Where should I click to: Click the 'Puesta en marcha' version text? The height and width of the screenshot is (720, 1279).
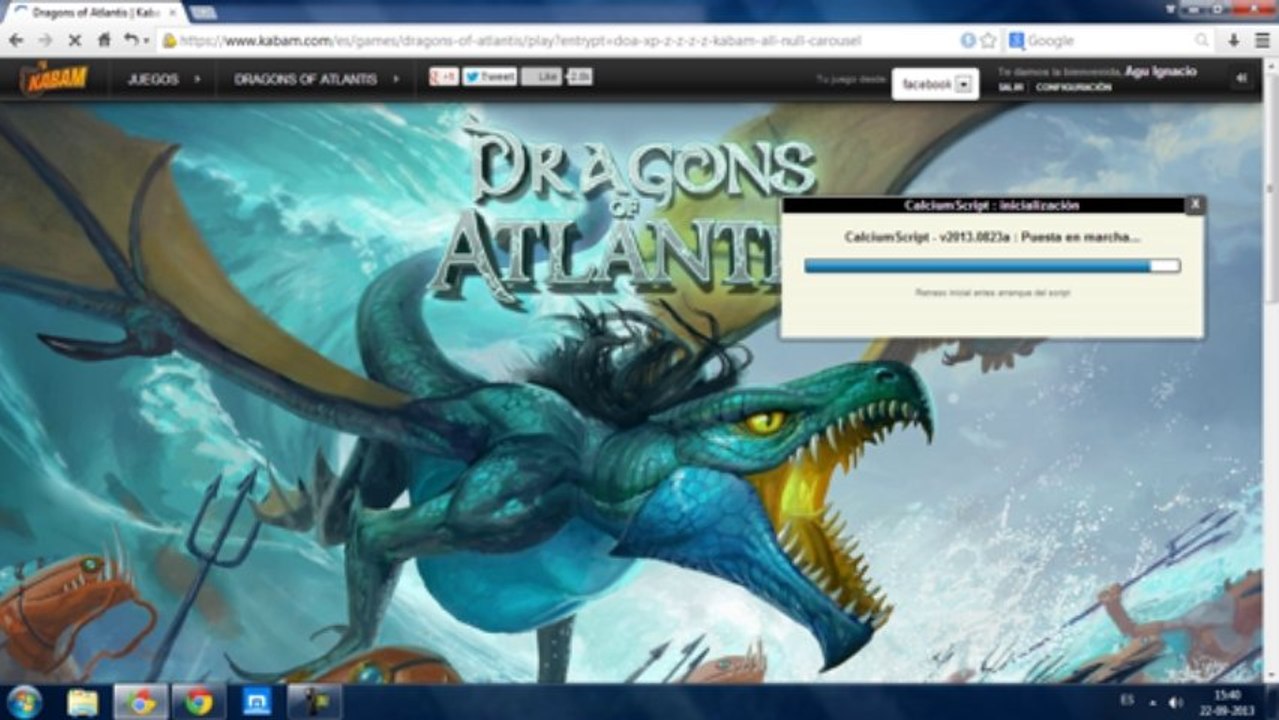point(992,237)
